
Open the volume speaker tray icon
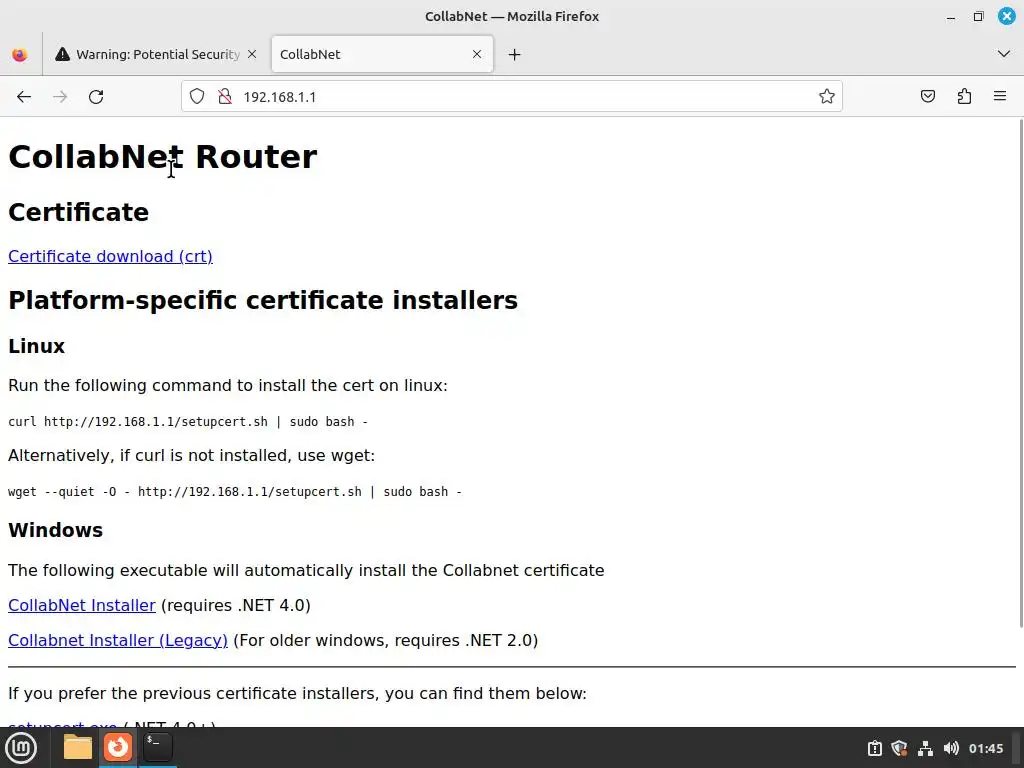pyautogui.click(x=951, y=748)
